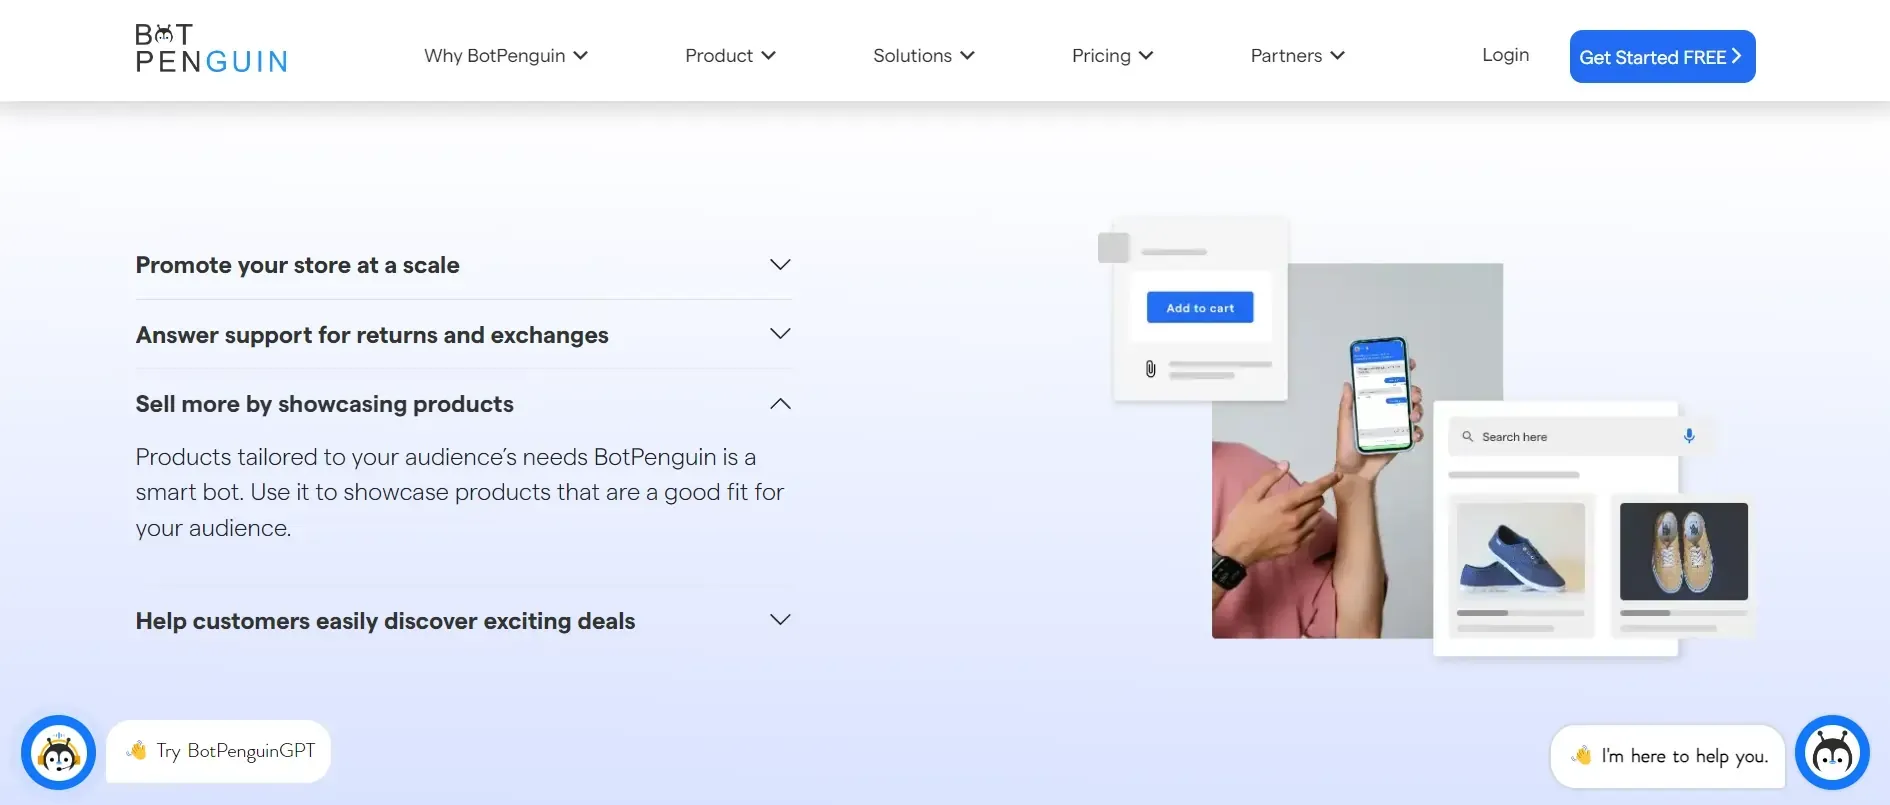Collapse Sell more by showcasing products
Screen dimensions: 1890x805
pos(464,404)
